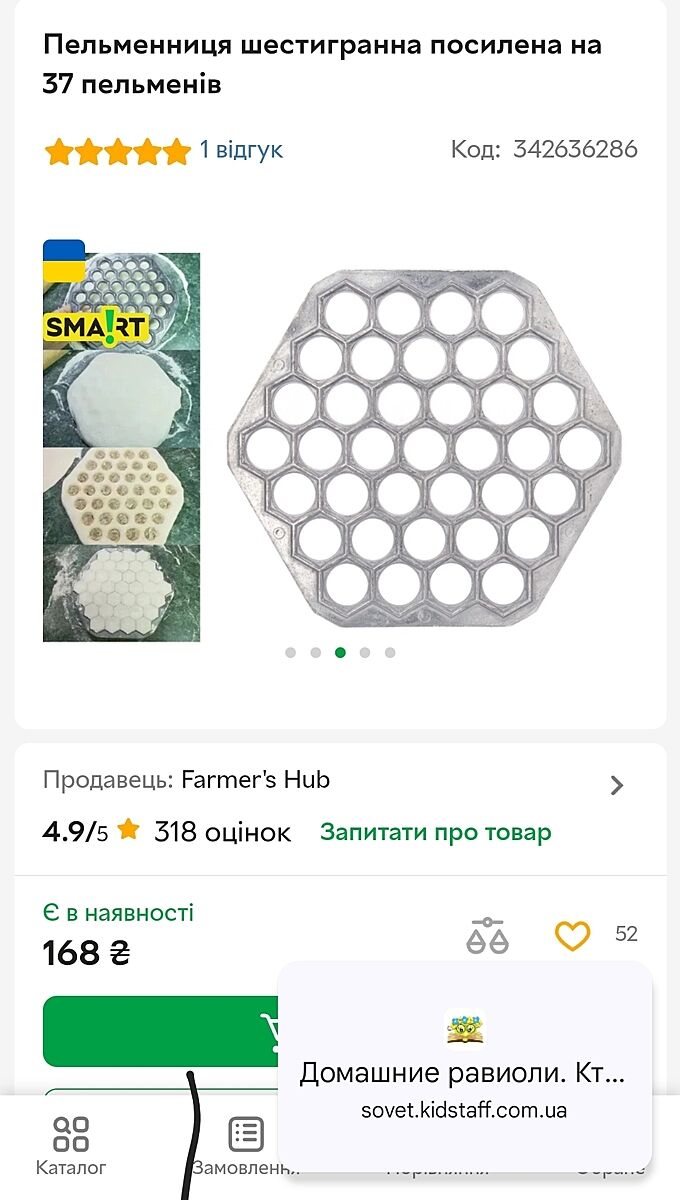Tap the orders list icon
680x1200 pixels.
246,1134
